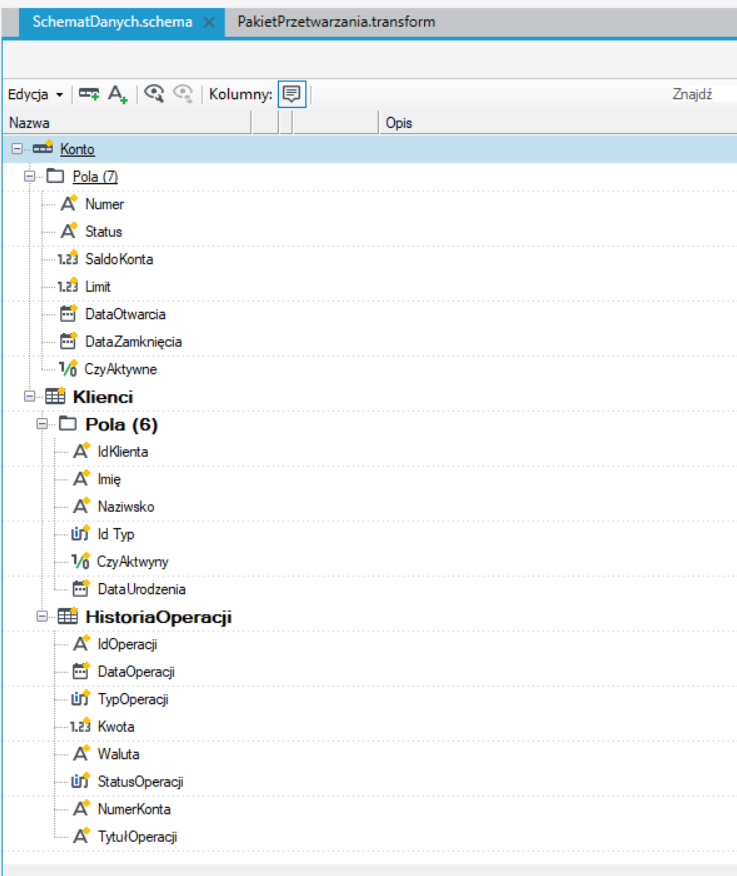Click the calendar icon of DataOtwarcia

tap(68, 313)
